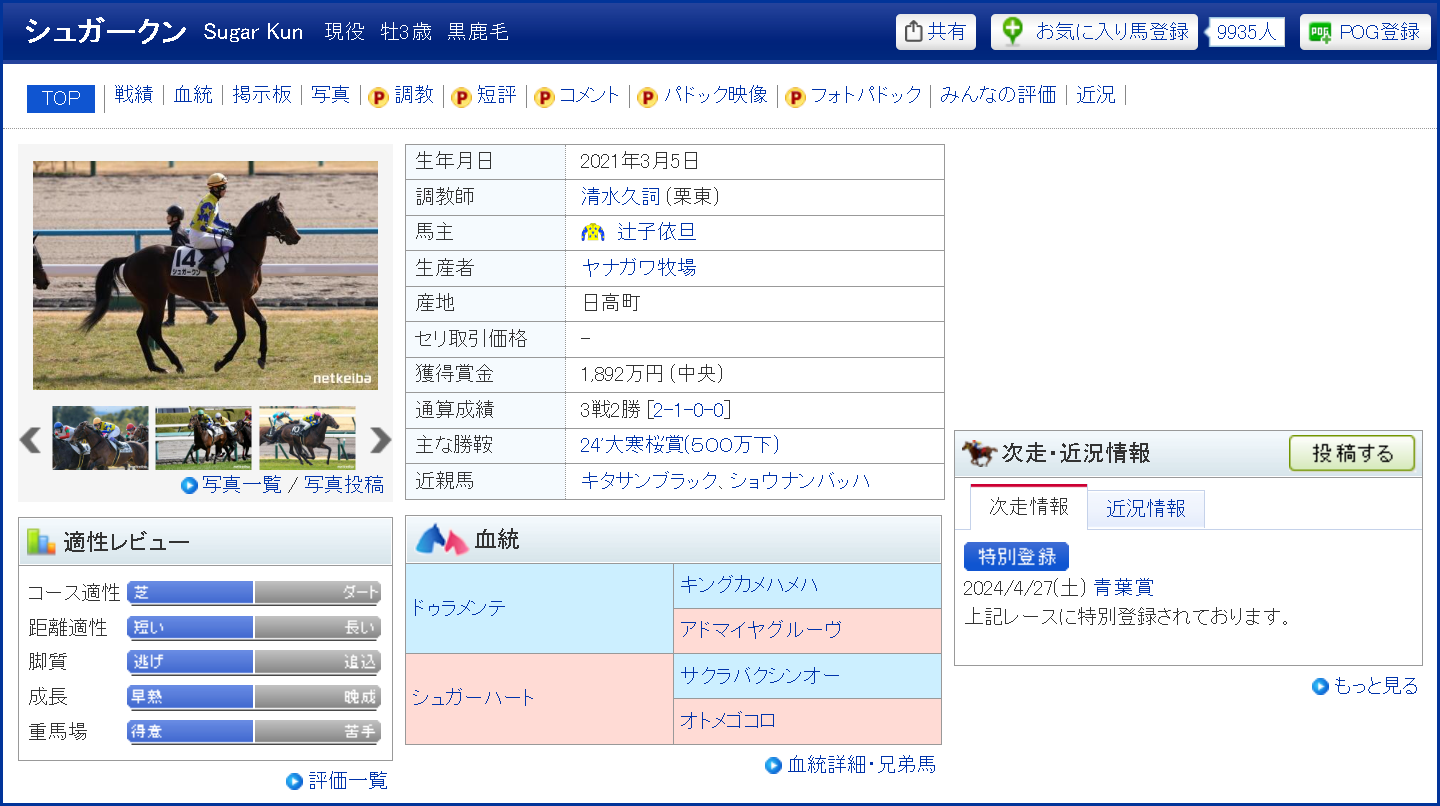The image size is (1440, 806).
Task: Select the second photo thumbnail
Action: coord(203,438)
